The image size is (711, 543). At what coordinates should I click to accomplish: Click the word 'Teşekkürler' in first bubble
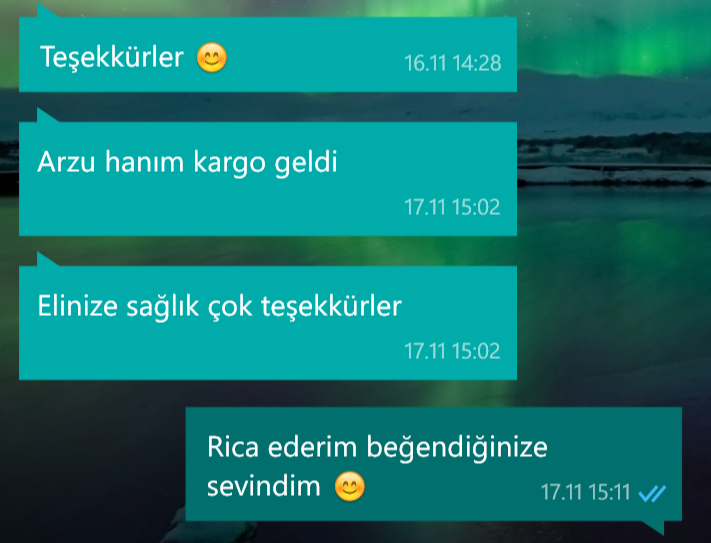112,58
